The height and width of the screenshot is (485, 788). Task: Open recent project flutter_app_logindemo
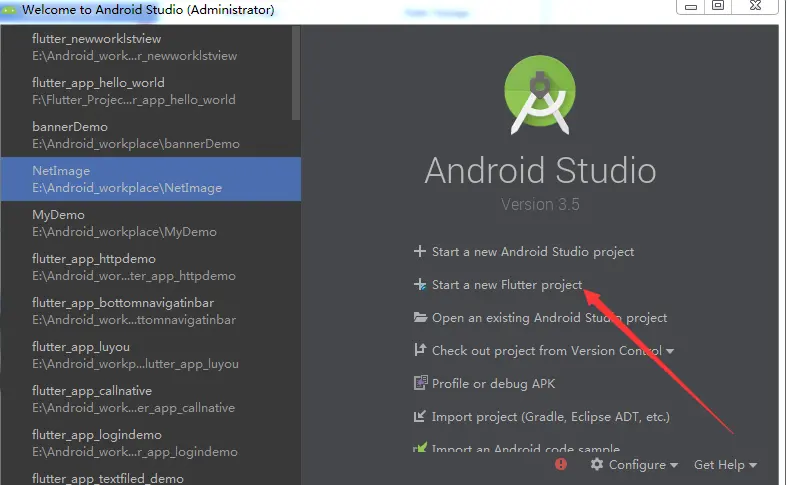point(151,443)
